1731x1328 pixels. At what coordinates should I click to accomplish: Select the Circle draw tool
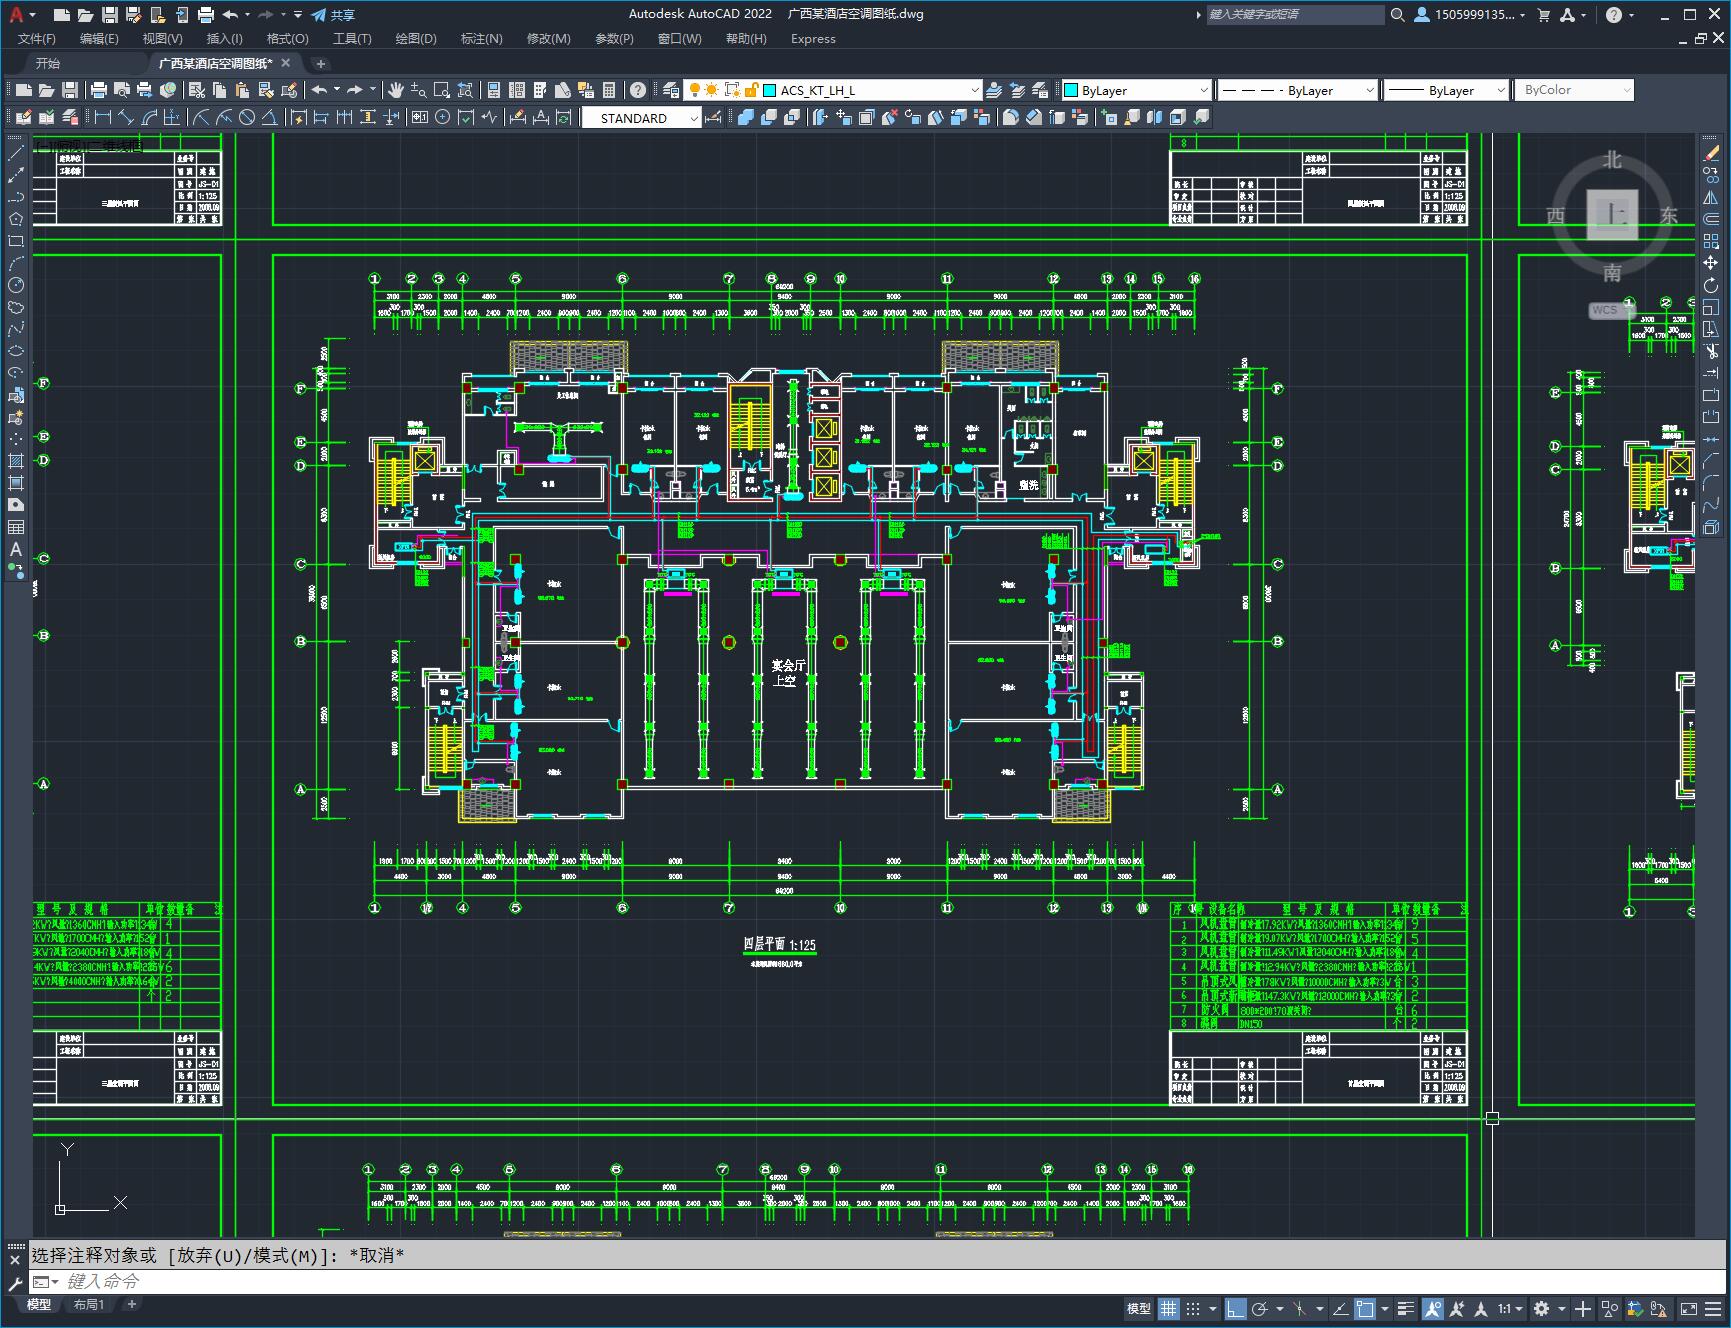click(x=16, y=285)
